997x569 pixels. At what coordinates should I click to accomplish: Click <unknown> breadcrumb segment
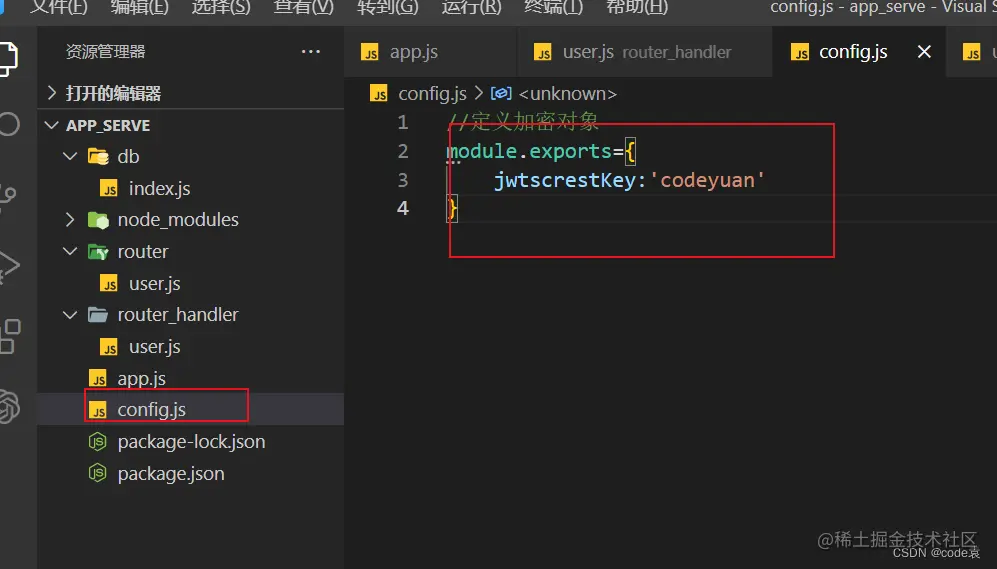tap(568, 94)
